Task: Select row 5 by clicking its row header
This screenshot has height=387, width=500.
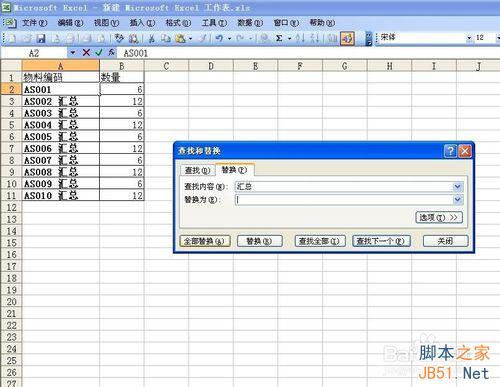Action: (11, 125)
